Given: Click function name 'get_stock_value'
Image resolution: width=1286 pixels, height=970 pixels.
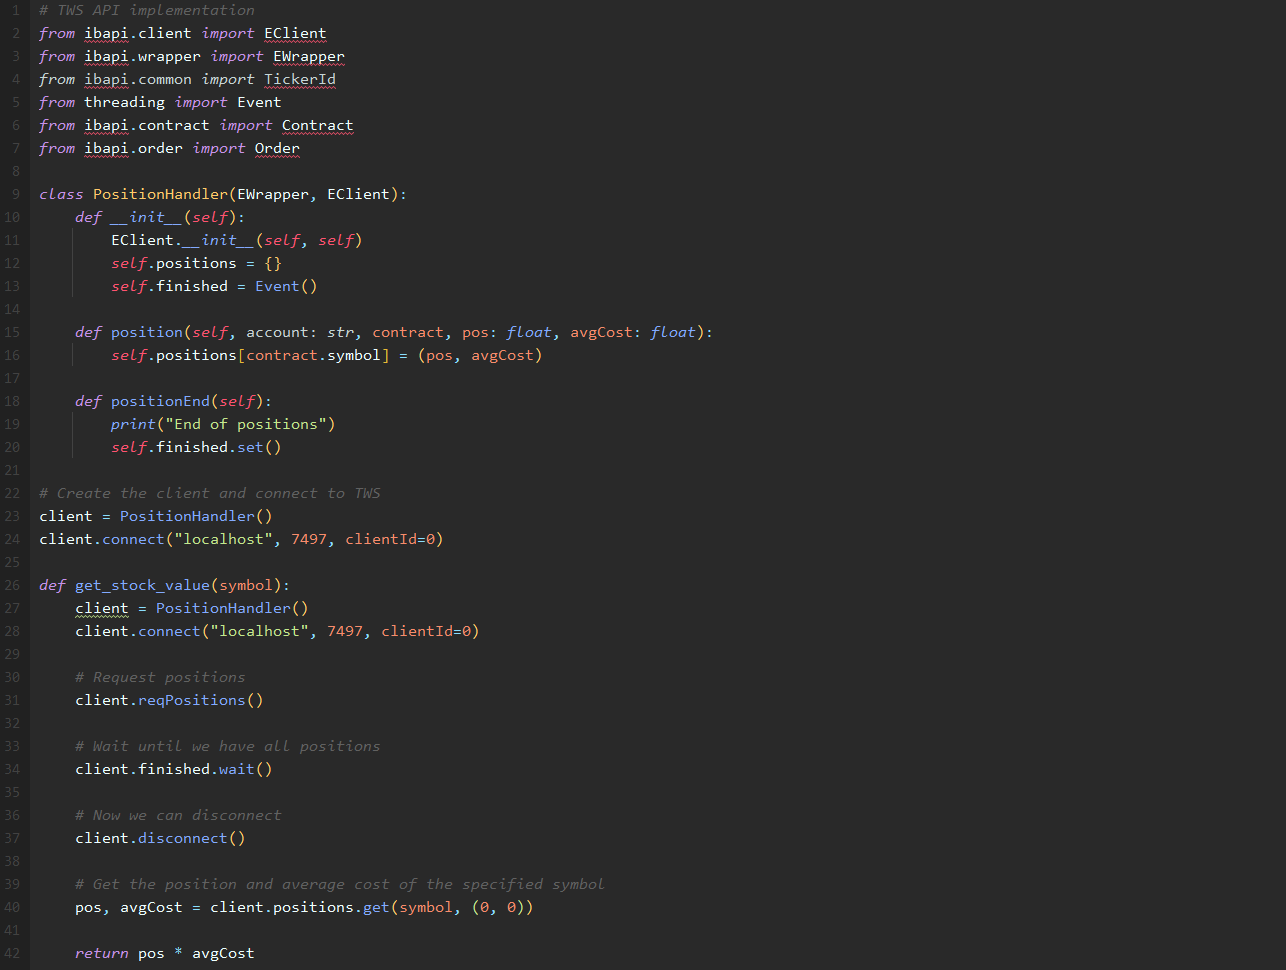Looking at the screenshot, I should coord(142,585).
